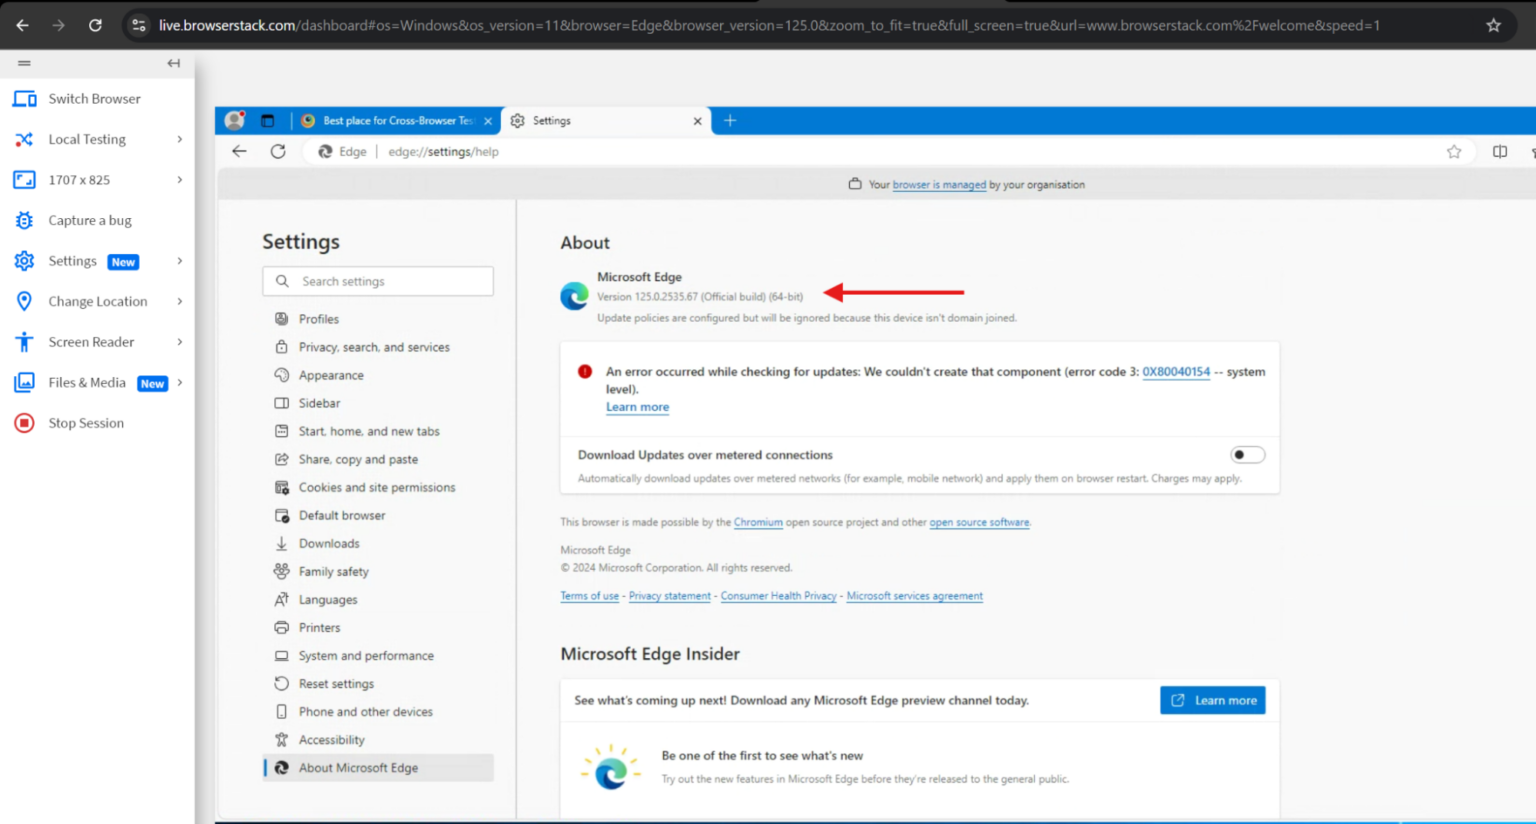Expand the Settings section in sidebar
Image resolution: width=1536 pixels, height=824 pixels.
(x=178, y=261)
